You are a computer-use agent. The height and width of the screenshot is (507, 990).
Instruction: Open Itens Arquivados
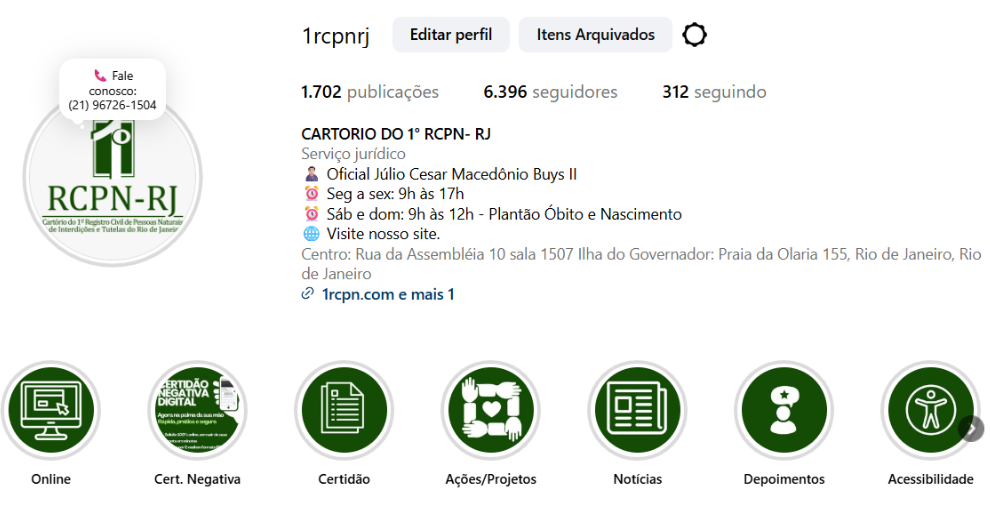[595, 35]
